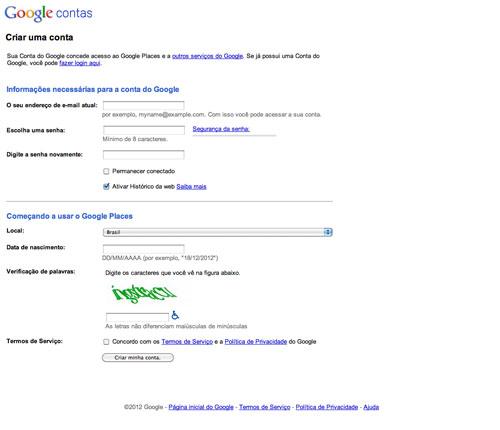Click the current e-mail address field
500x430 pixels.
pos(144,105)
